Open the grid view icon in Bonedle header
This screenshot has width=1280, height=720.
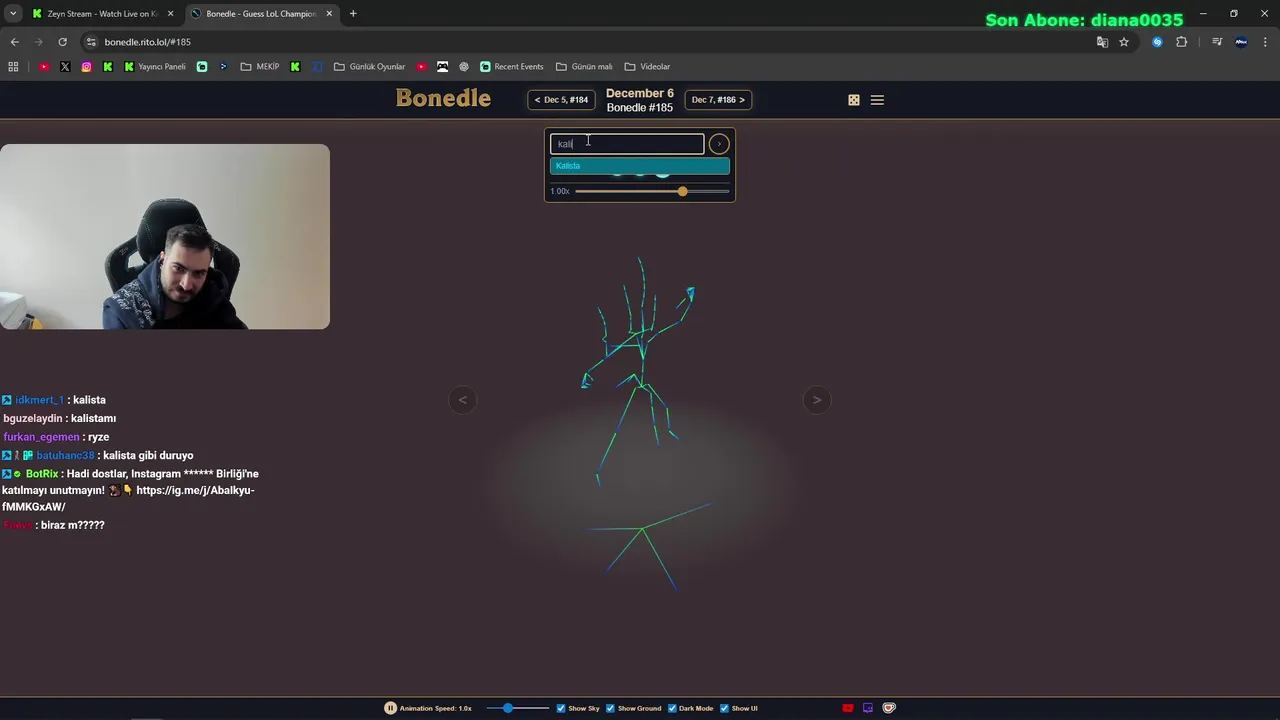pos(854,100)
